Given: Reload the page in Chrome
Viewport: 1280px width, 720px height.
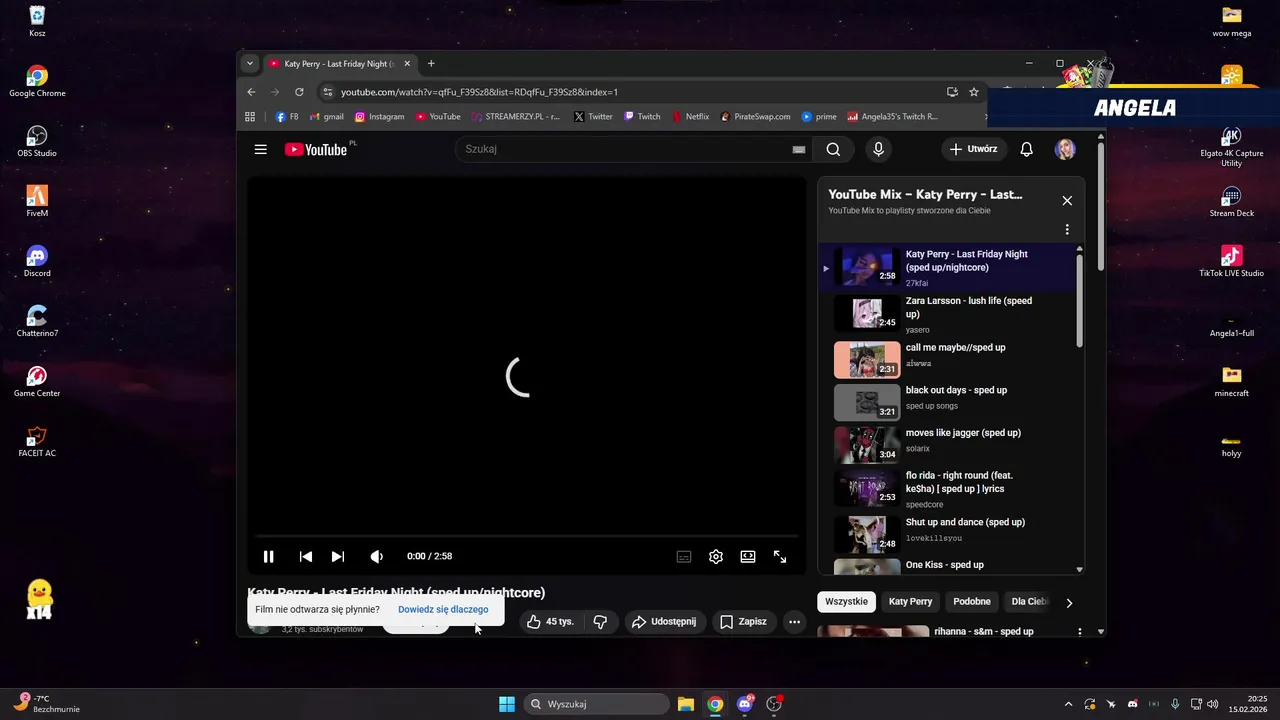Looking at the screenshot, I should coord(299,92).
